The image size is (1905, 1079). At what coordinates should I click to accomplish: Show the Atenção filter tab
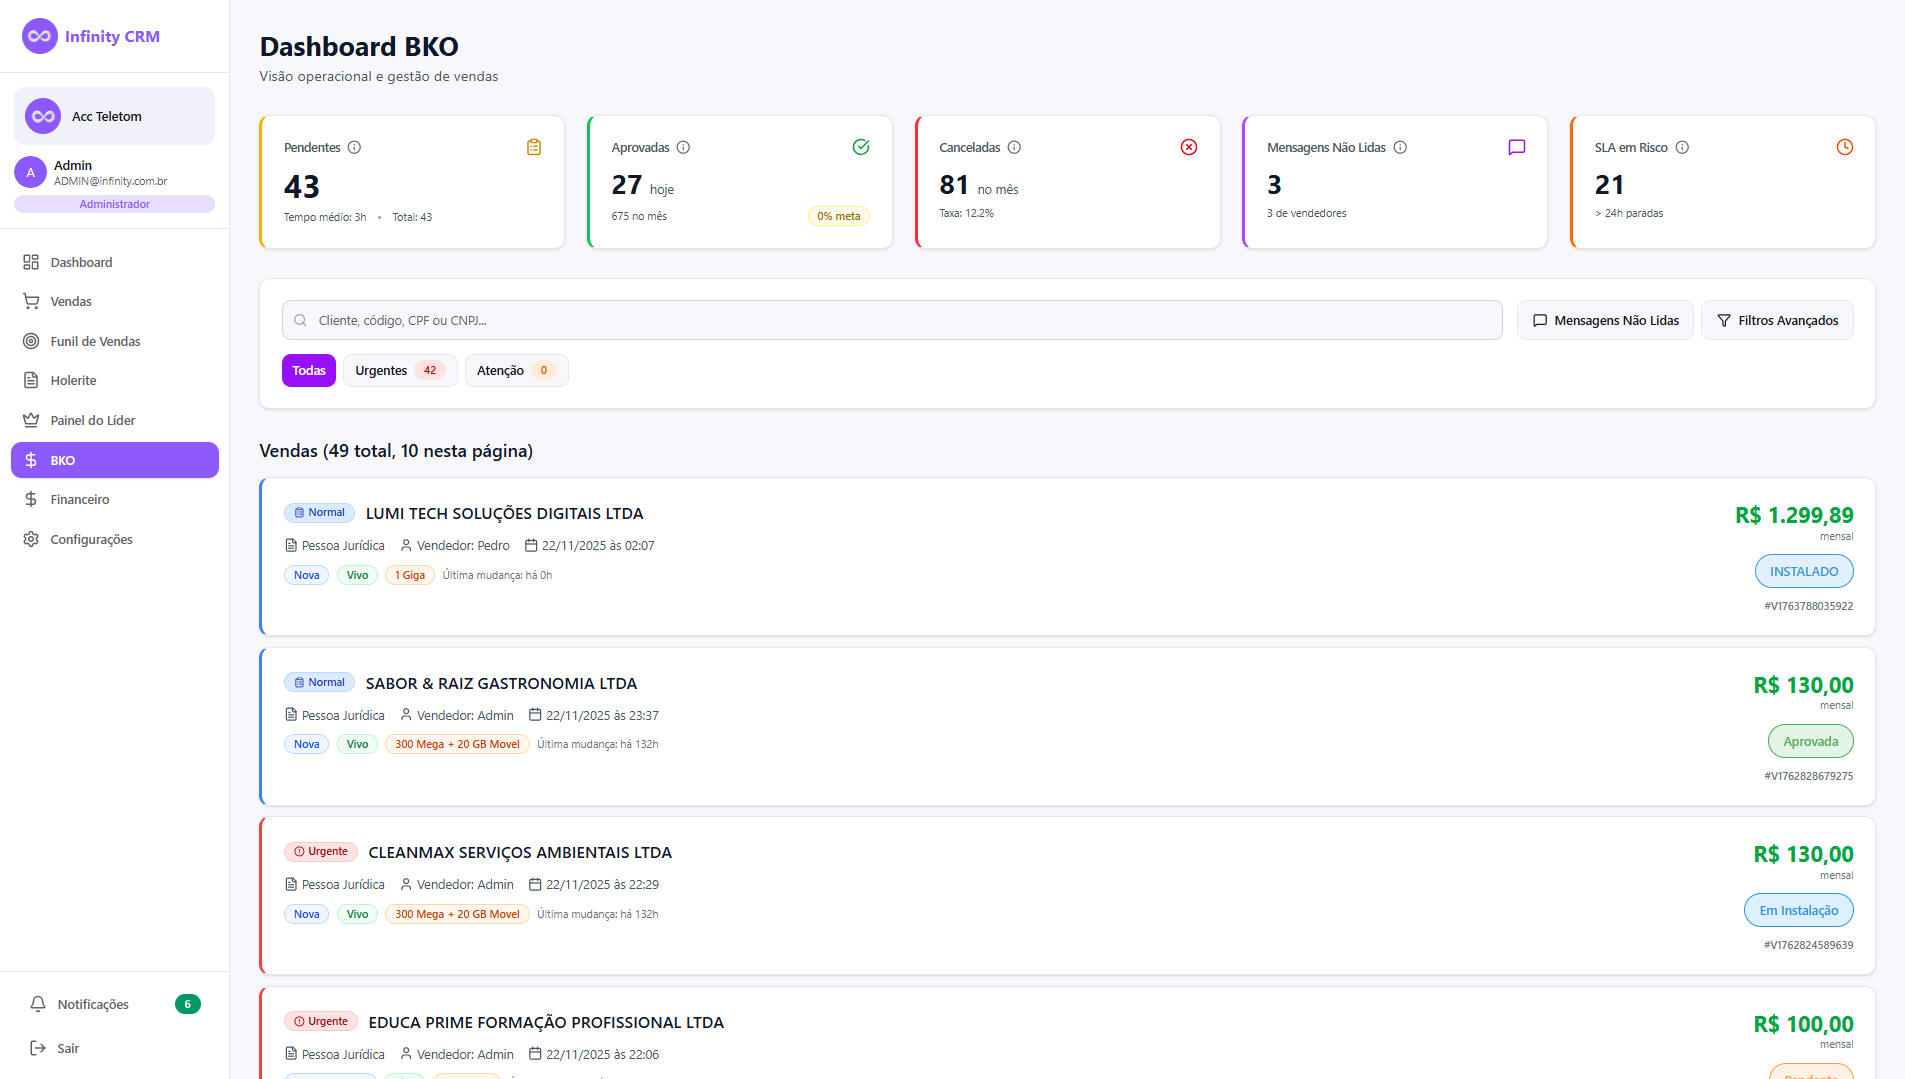pyautogui.click(x=516, y=371)
